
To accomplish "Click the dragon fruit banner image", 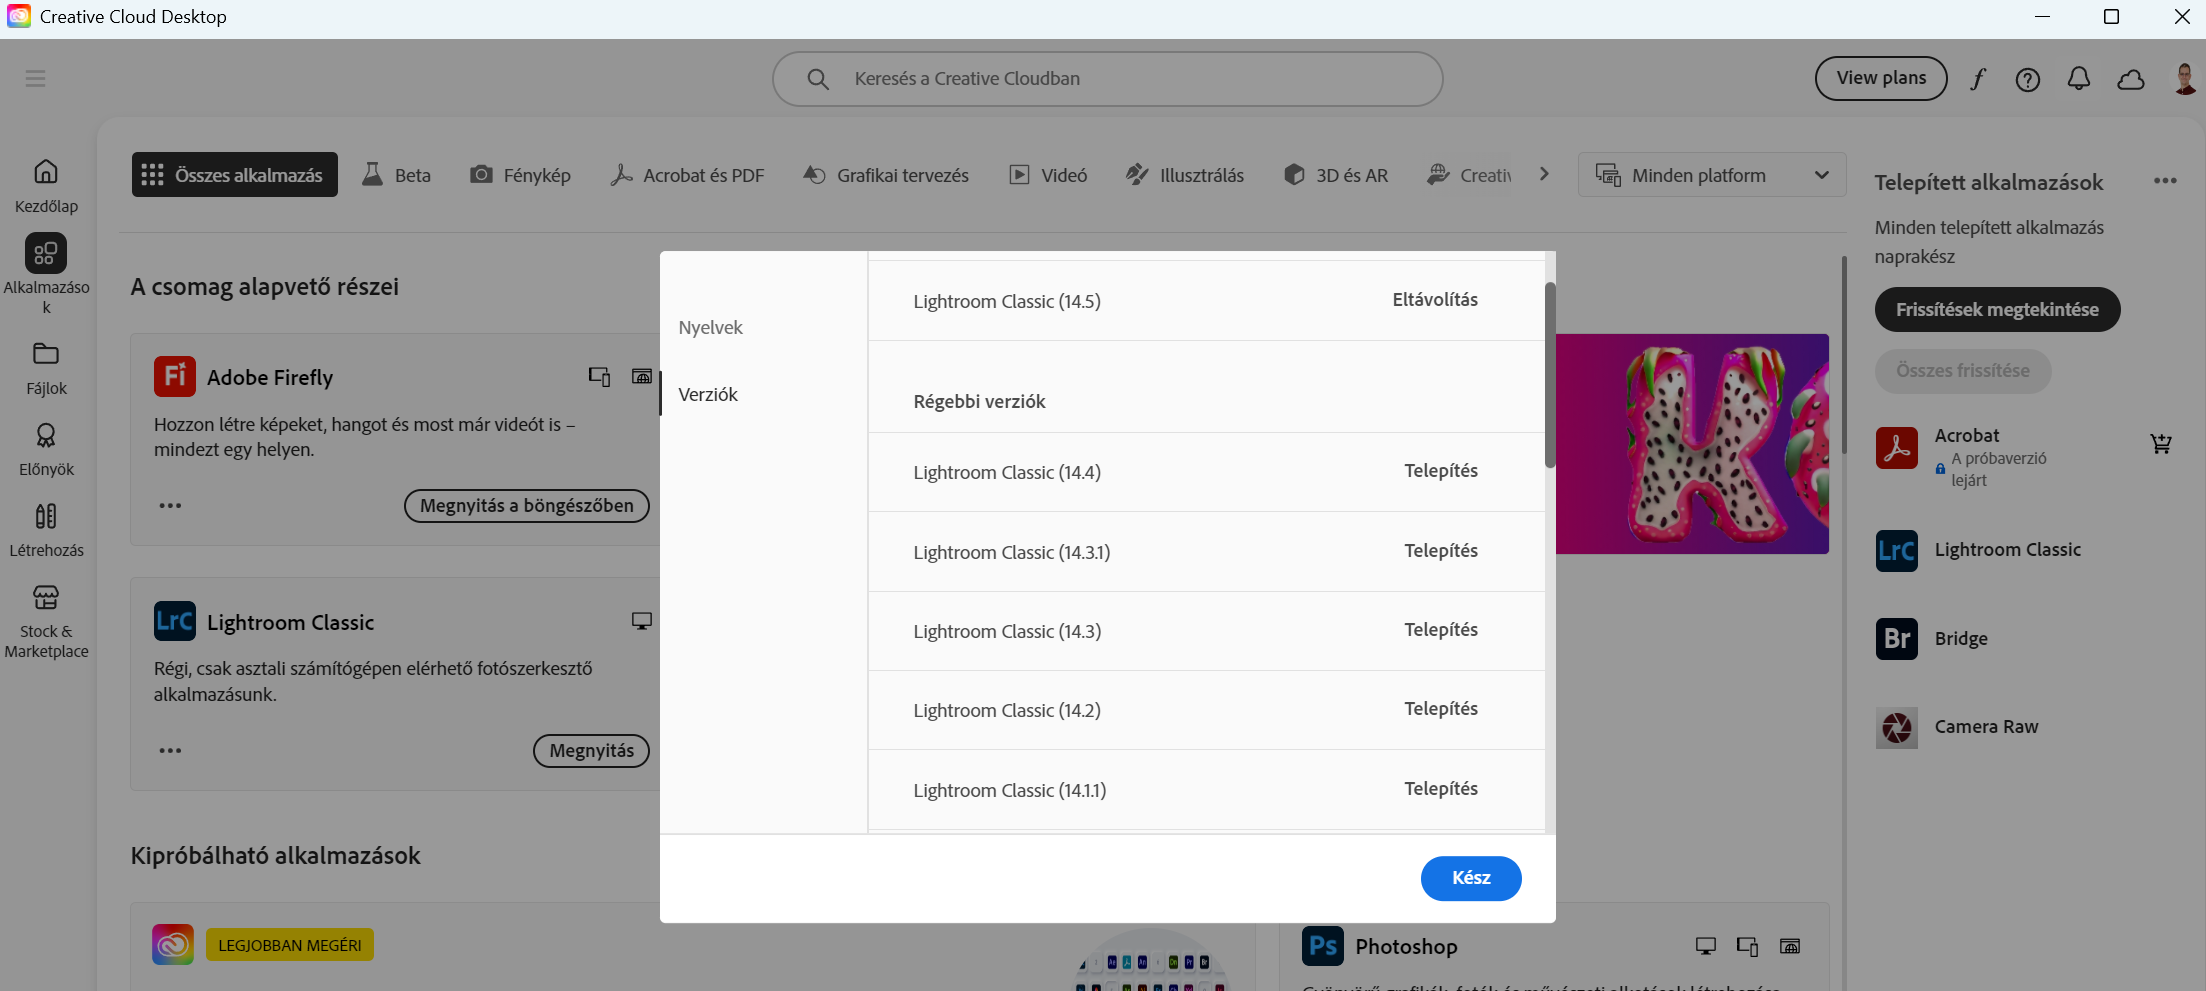I will (1692, 444).
